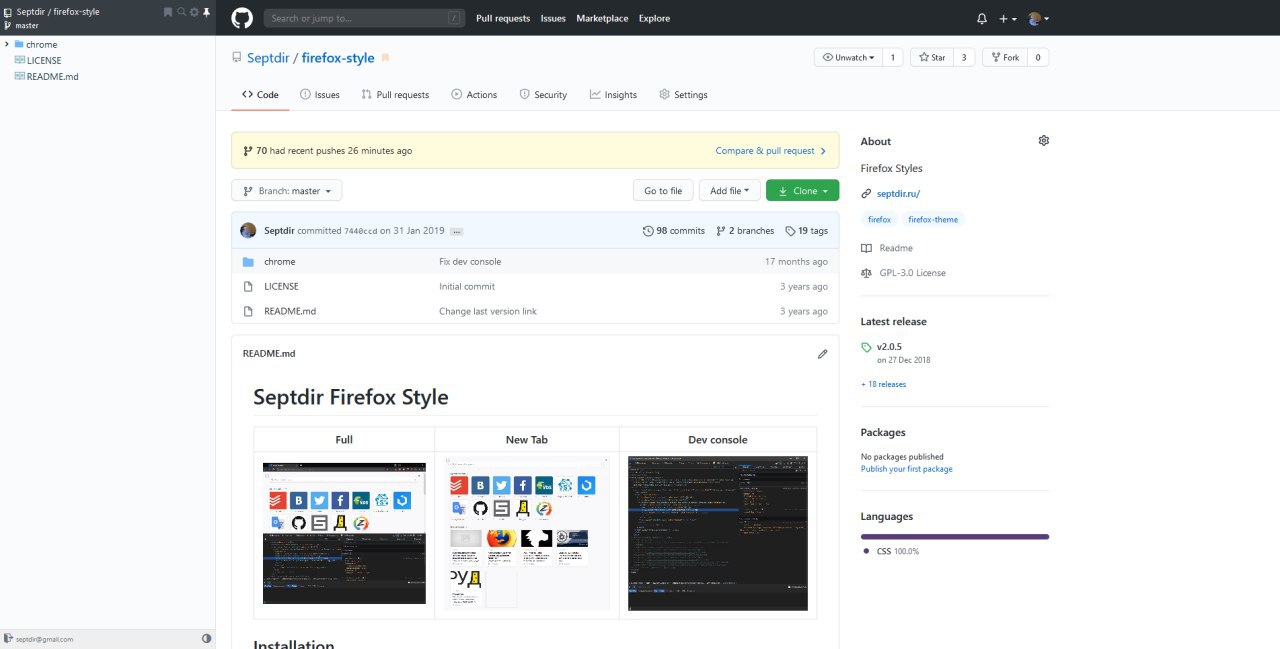The width and height of the screenshot is (1280, 649).
Task: Open Octotree sidebar settings gear
Action: pyautogui.click(x=194, y=12)
